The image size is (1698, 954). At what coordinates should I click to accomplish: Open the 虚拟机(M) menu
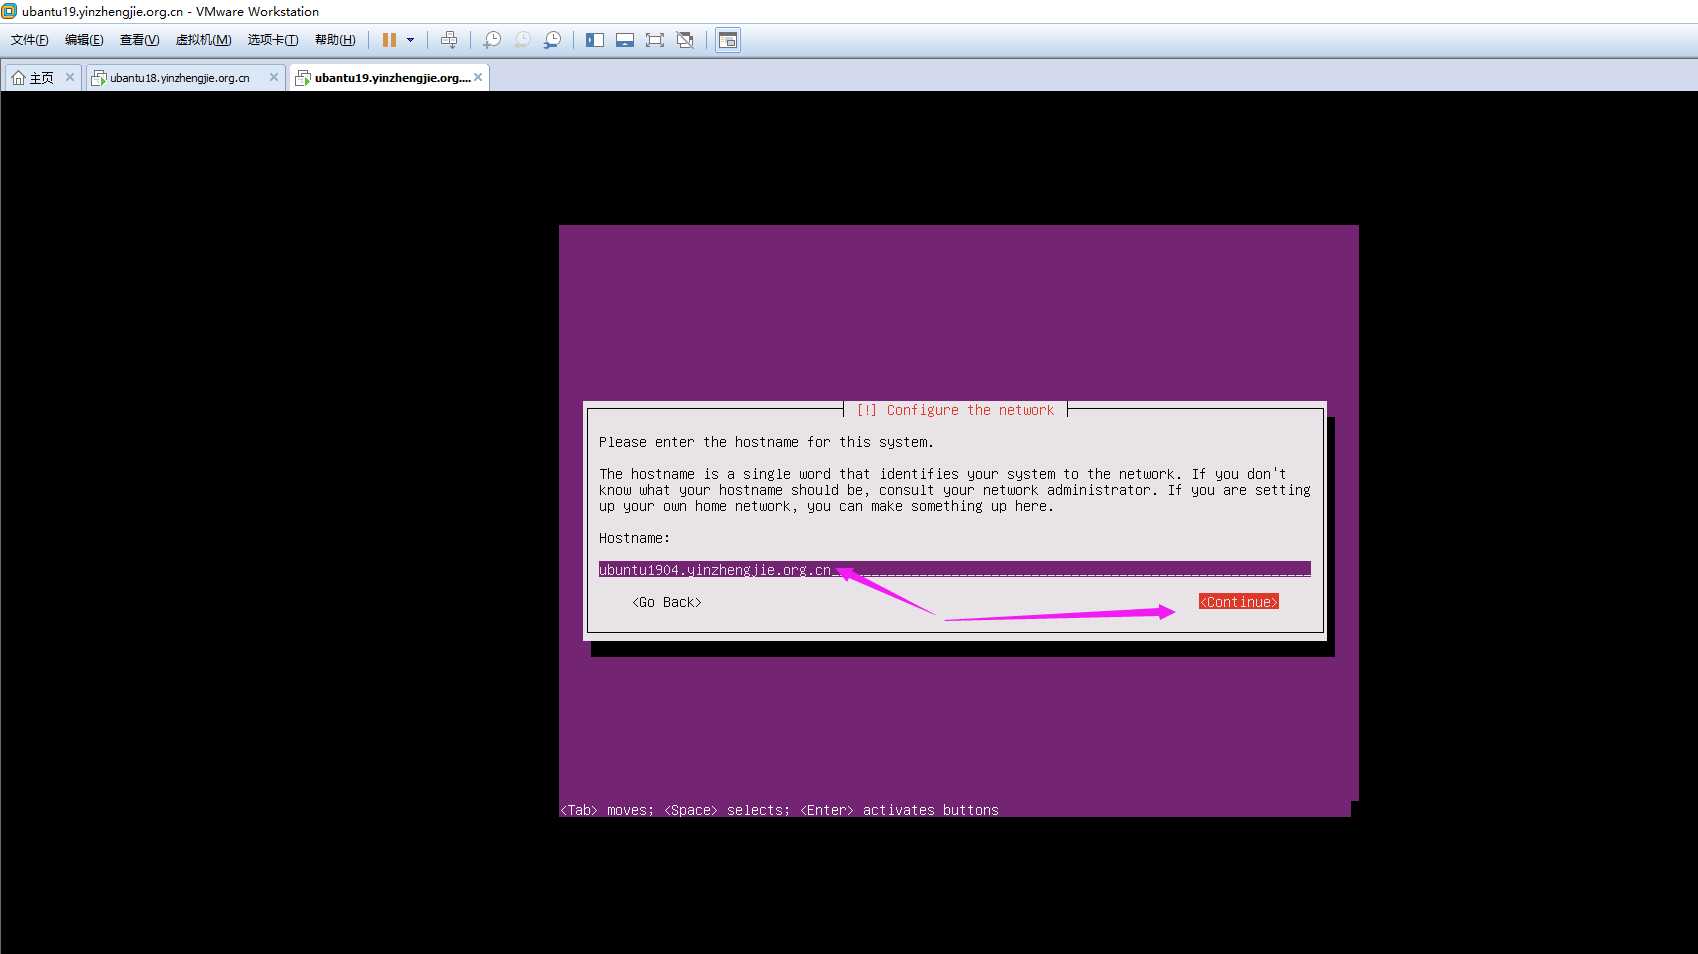pyautogui.click(x=204, y=40)
